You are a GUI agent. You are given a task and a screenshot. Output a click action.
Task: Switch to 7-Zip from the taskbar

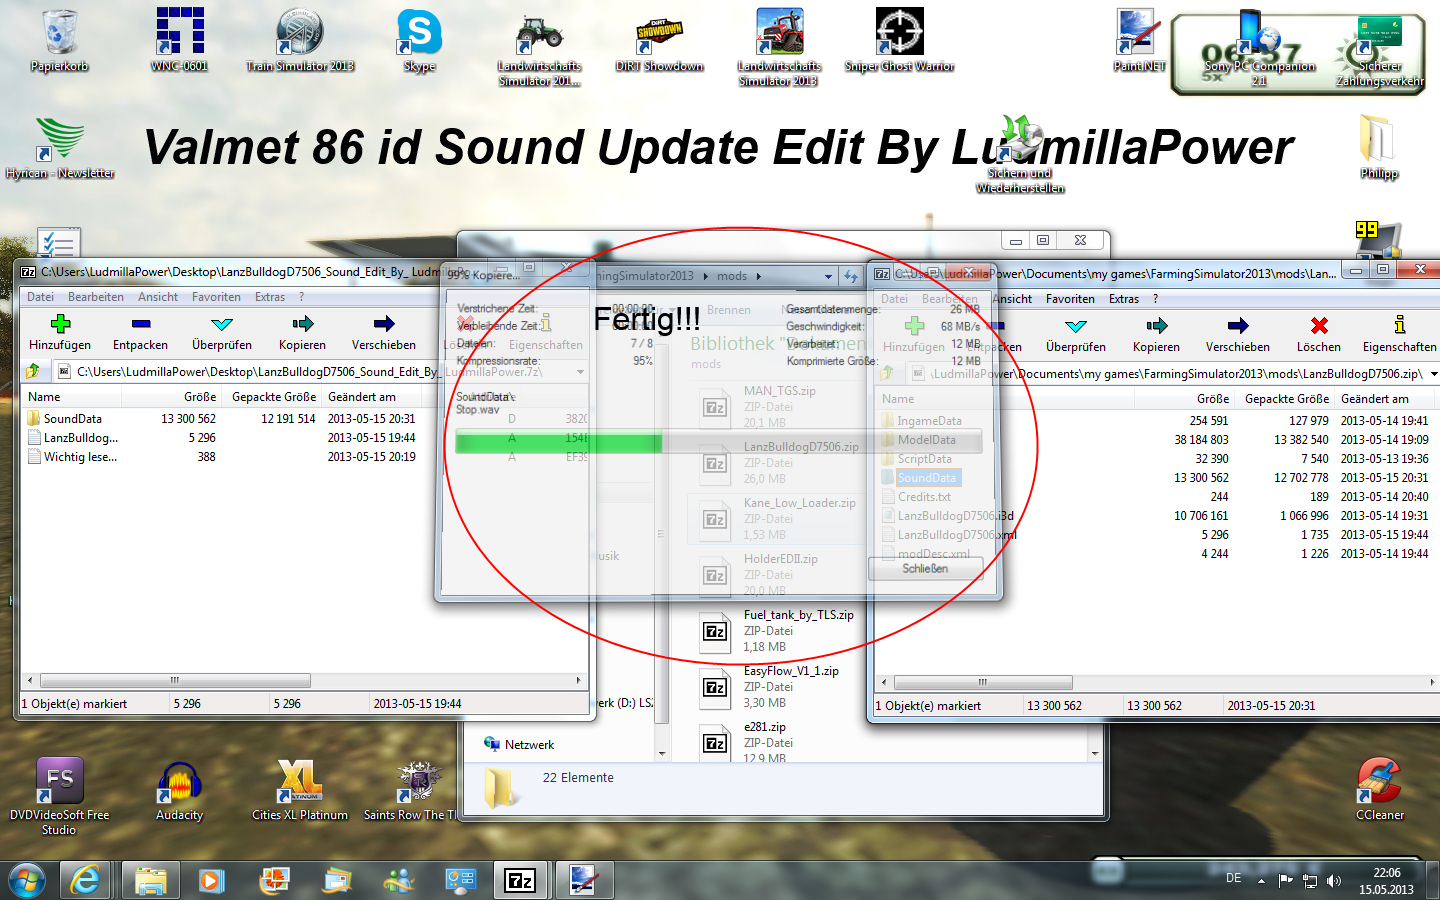pyautogui.click(x=520, y=880)
